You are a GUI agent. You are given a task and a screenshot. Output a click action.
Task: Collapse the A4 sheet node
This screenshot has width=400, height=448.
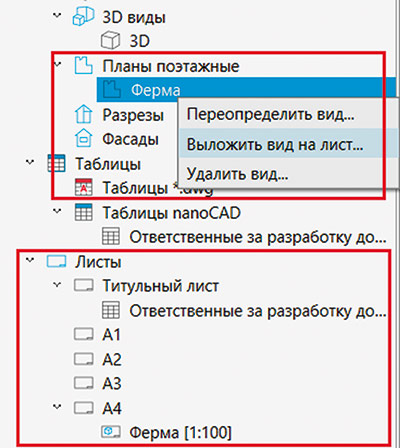(58, 407)
